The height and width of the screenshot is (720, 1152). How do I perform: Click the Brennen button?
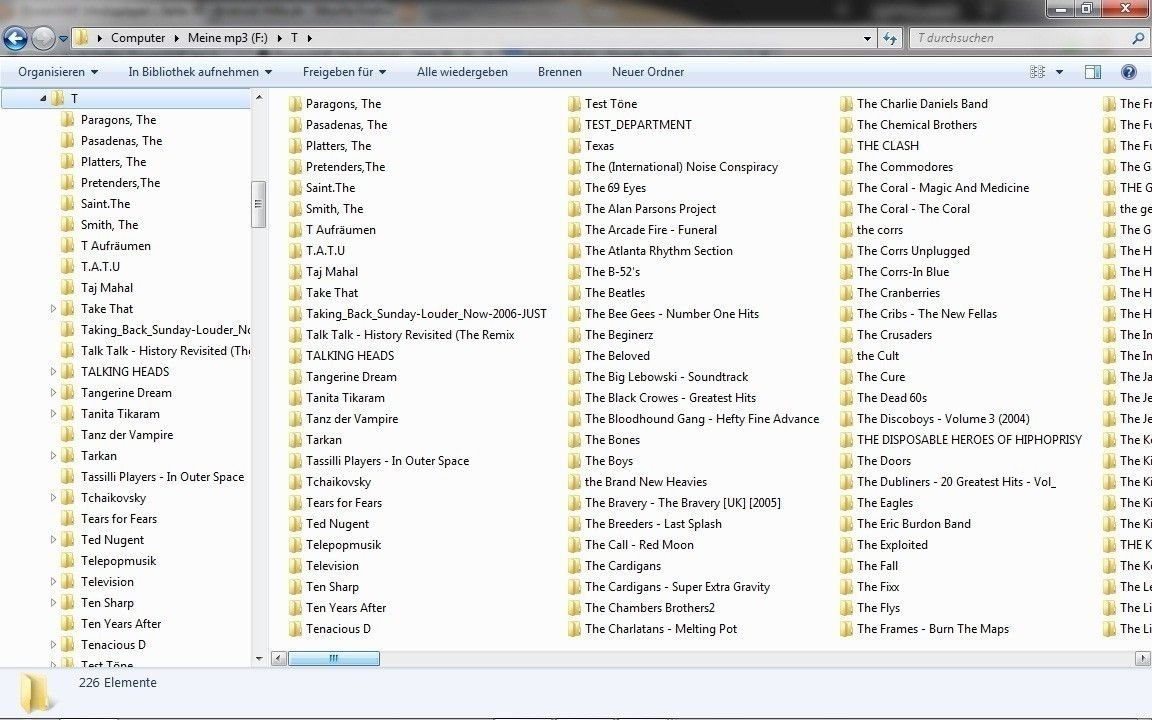point(560,72)
